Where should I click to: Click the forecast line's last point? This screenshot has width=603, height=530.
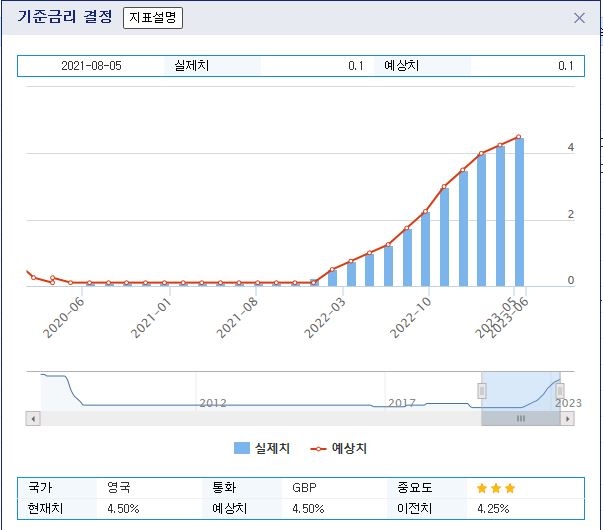point(518,137)
